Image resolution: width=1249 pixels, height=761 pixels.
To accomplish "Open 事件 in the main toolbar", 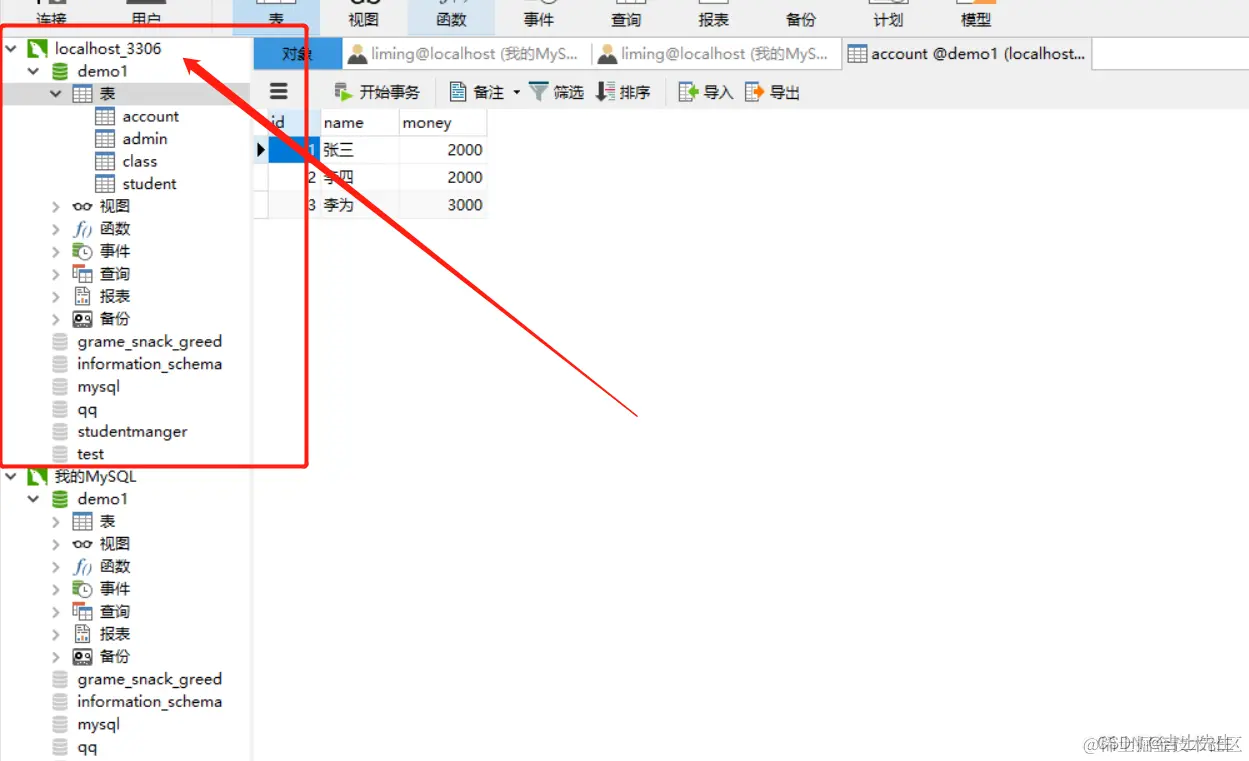I will tap(538, 15).
